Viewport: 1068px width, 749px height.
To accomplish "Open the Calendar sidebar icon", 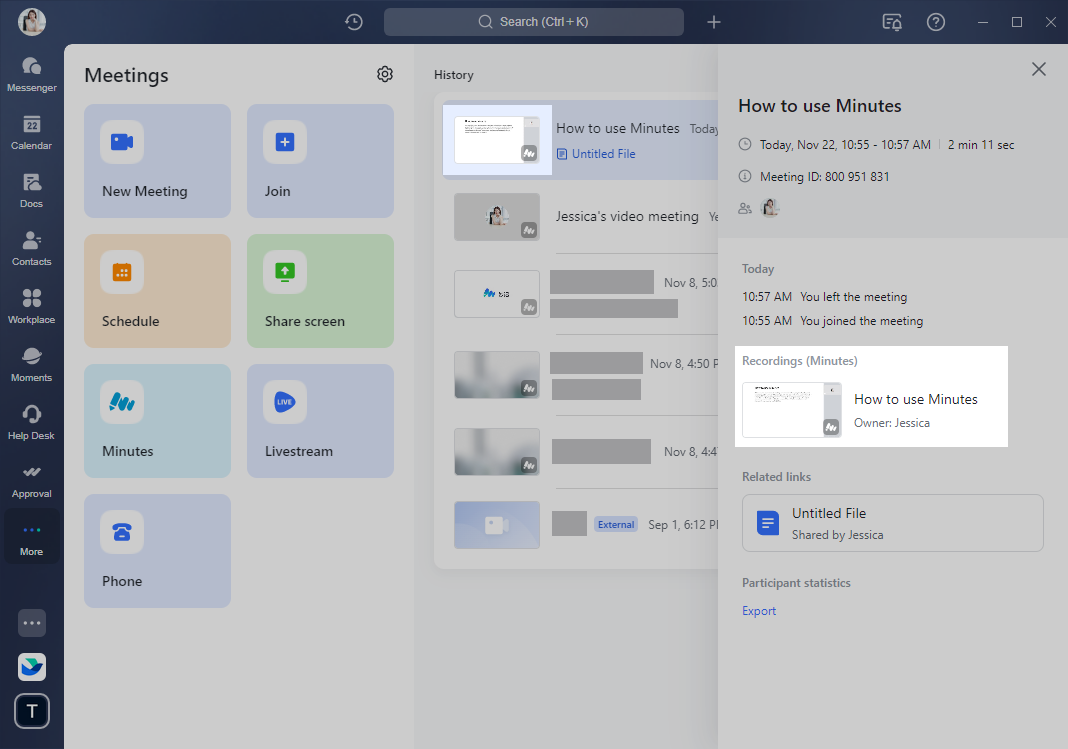I will [x=31, y=132].
